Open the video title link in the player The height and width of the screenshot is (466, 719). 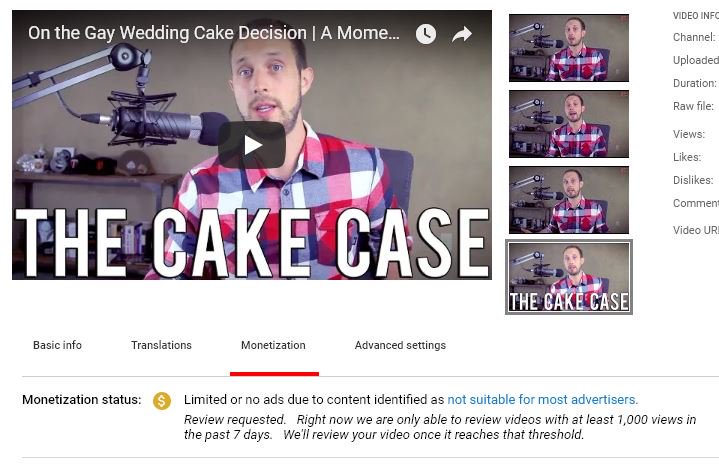coord(214,33)
